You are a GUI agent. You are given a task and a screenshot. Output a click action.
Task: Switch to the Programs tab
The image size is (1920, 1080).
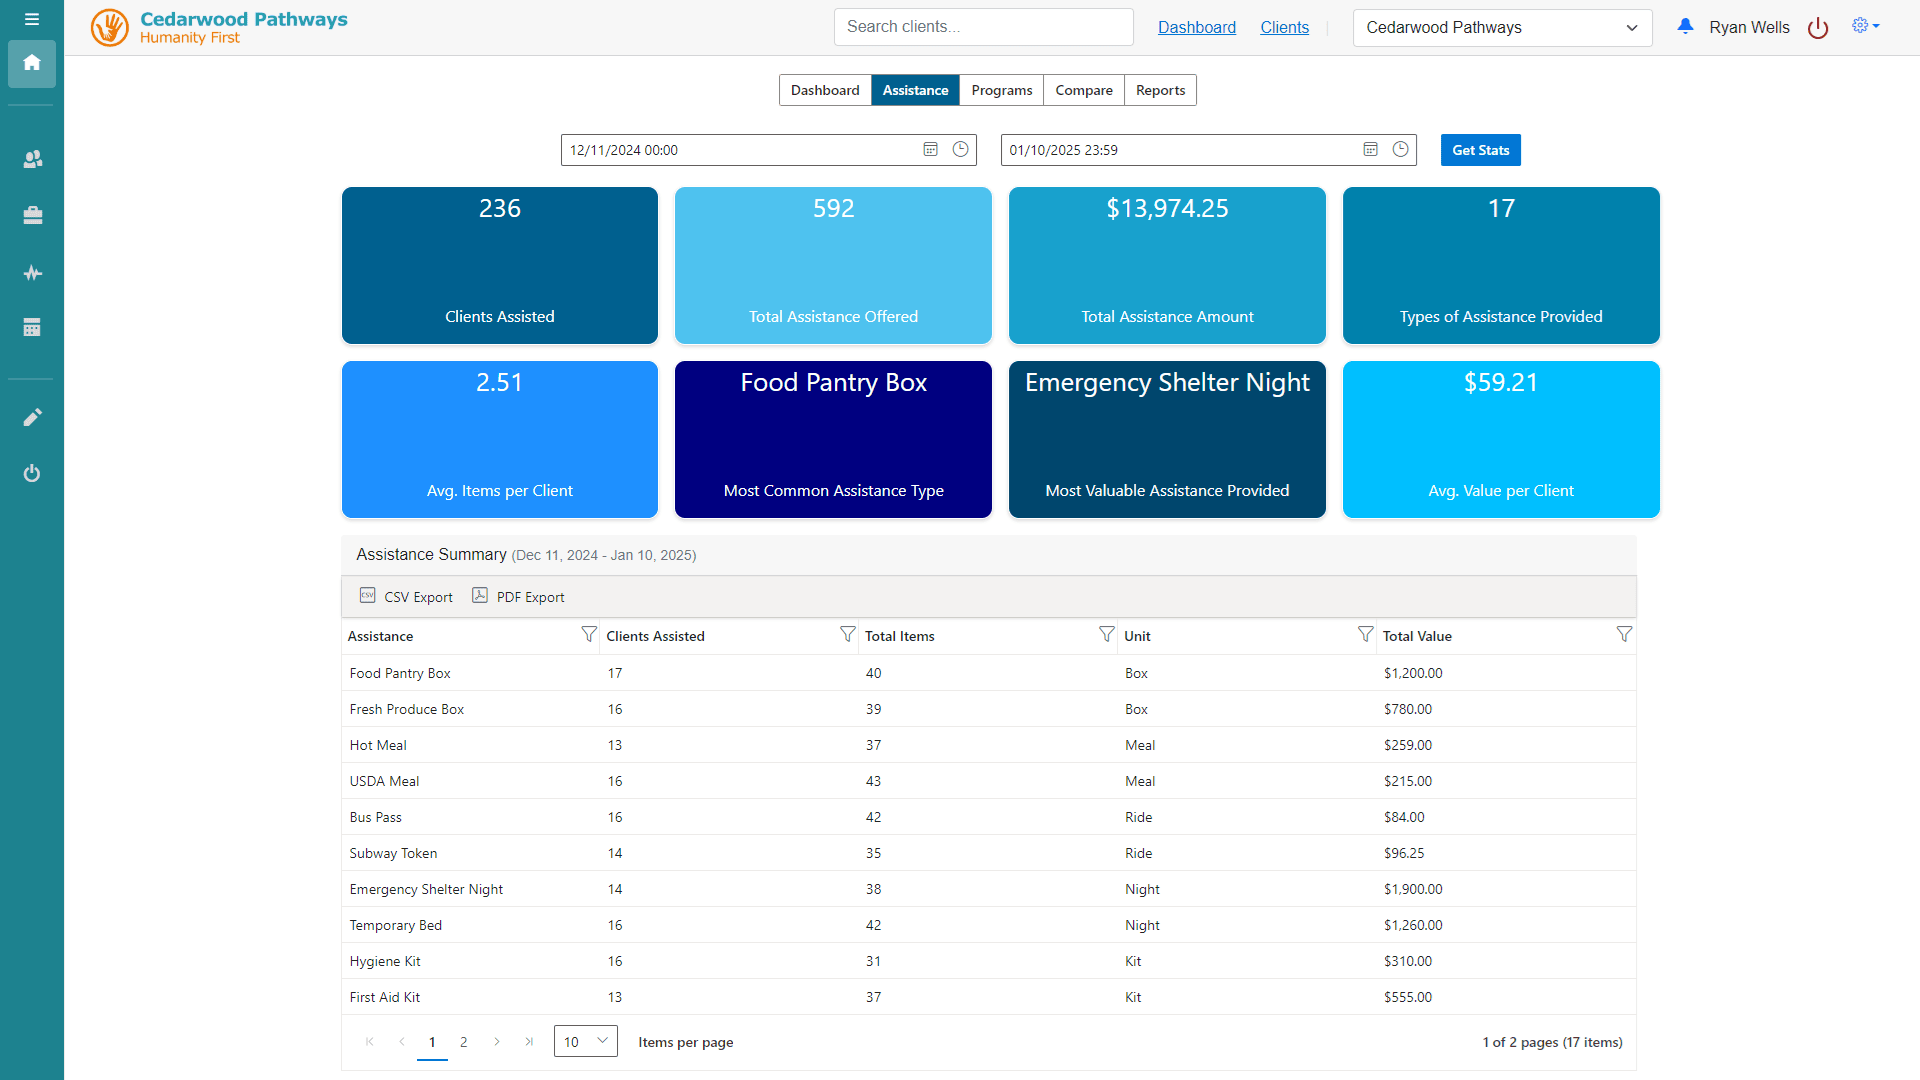click(1002, 90)
